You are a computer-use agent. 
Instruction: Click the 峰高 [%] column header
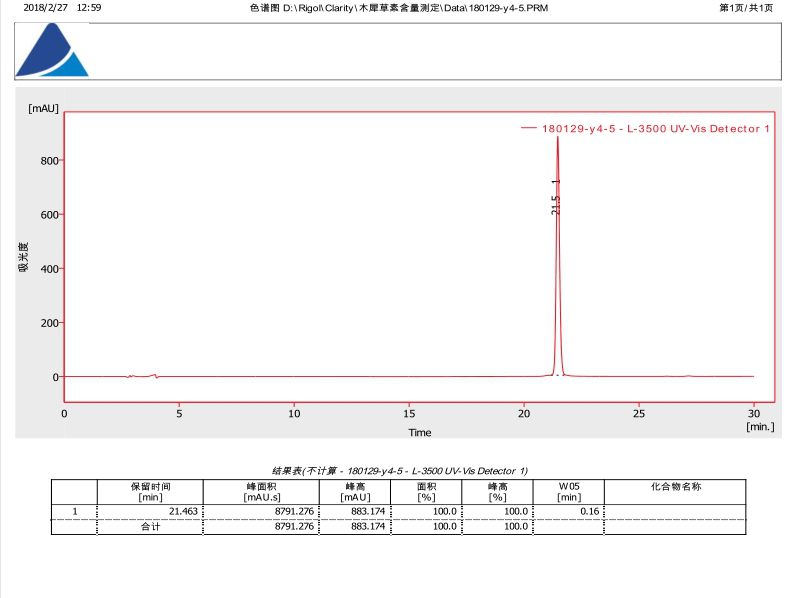pos(498,492)
